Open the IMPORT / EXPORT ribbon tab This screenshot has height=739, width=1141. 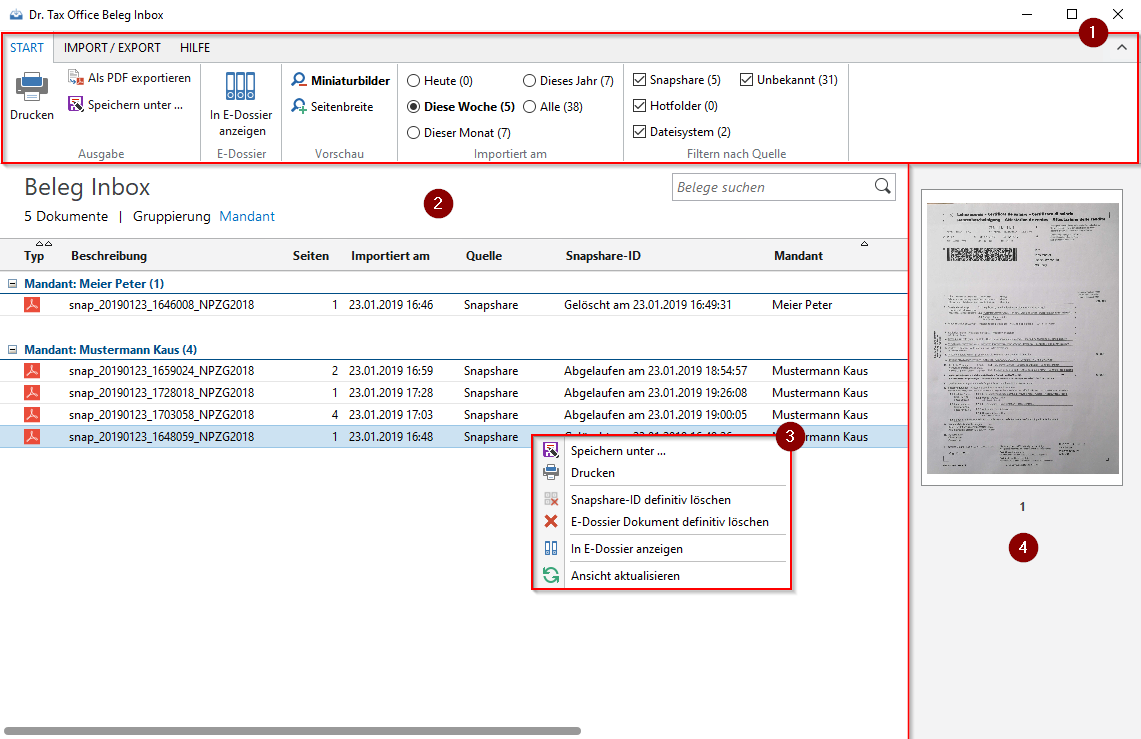click(x=112, y=48)
